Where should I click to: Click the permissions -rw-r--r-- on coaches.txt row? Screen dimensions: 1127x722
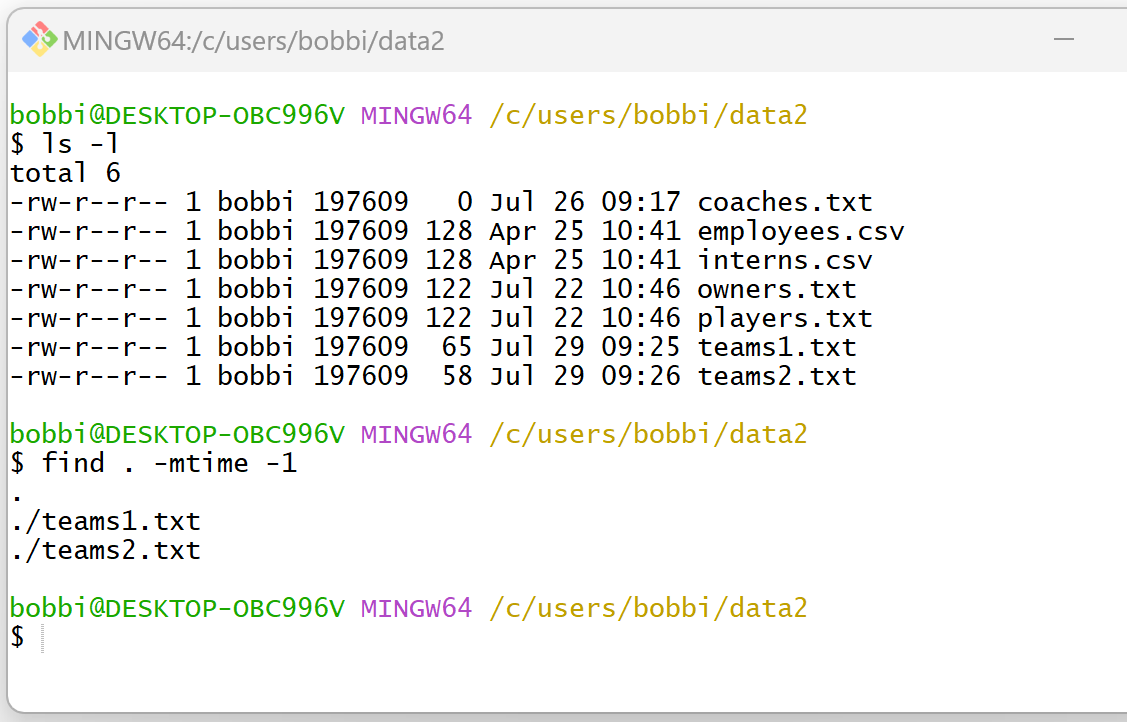tap(89, 202)
